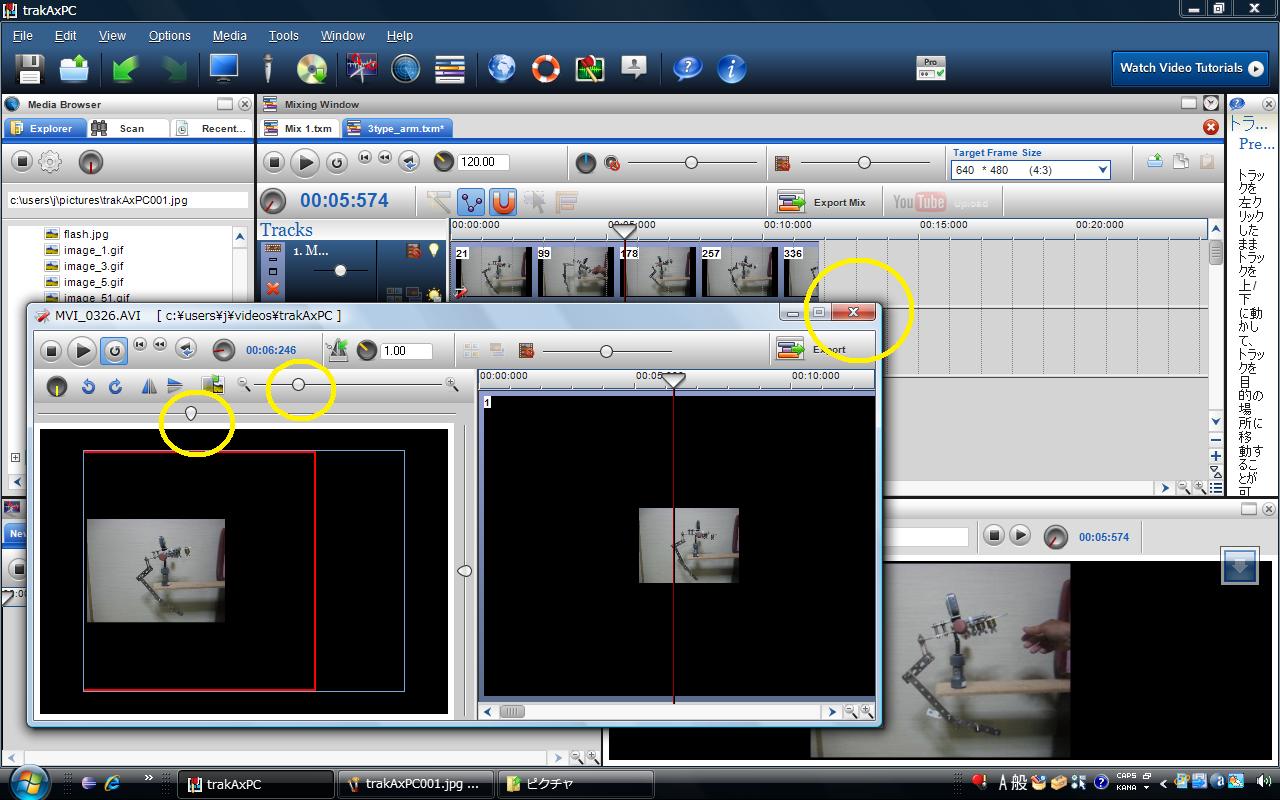1280x800 pixels.
Task: Play the clip in the MVI_0326.AVI window
Action: pyautogui.click(x=82, y=350)
